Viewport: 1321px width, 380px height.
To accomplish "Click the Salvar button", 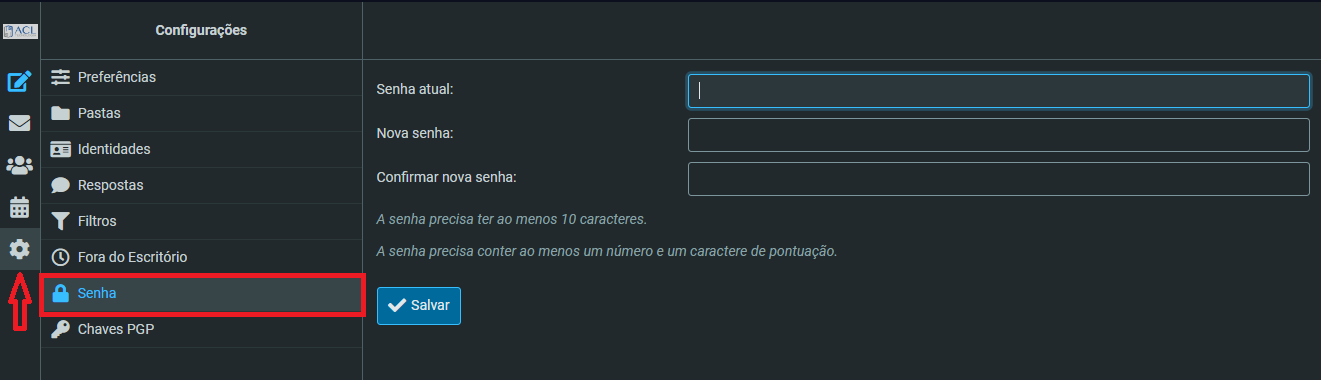I will pos(419,305).
